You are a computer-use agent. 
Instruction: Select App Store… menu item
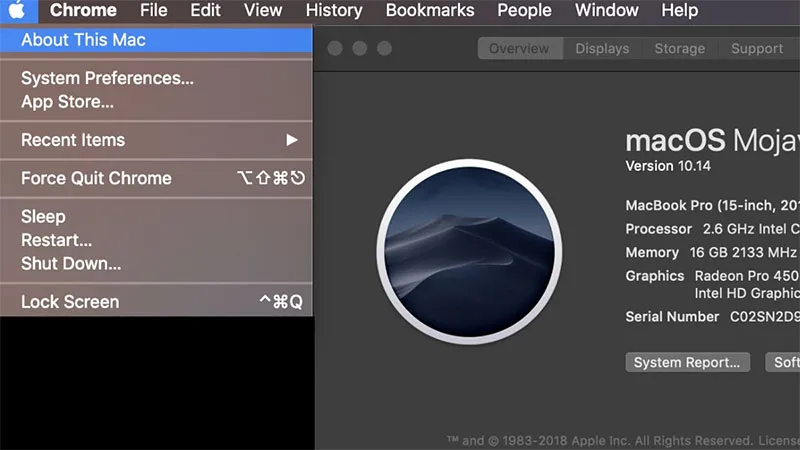pyautogui.click(x=156, y=102)
